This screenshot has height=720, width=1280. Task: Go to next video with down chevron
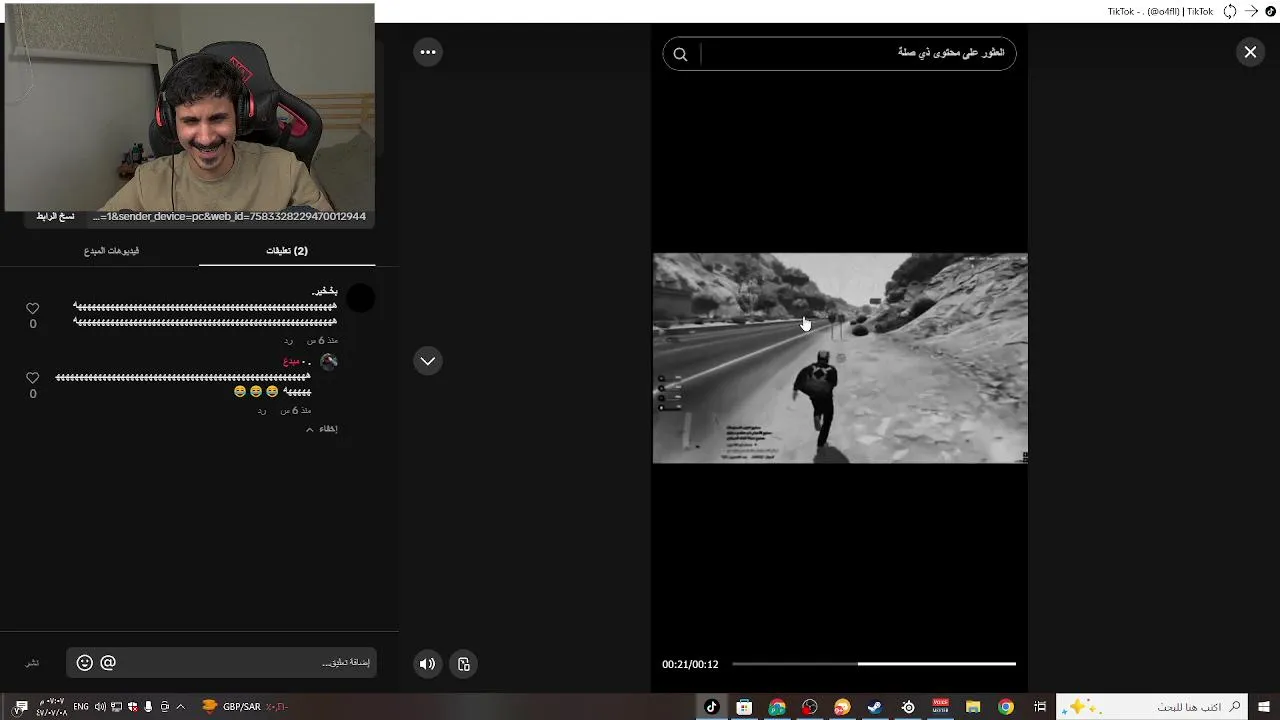pyautogui.click(x=428, y=361)
